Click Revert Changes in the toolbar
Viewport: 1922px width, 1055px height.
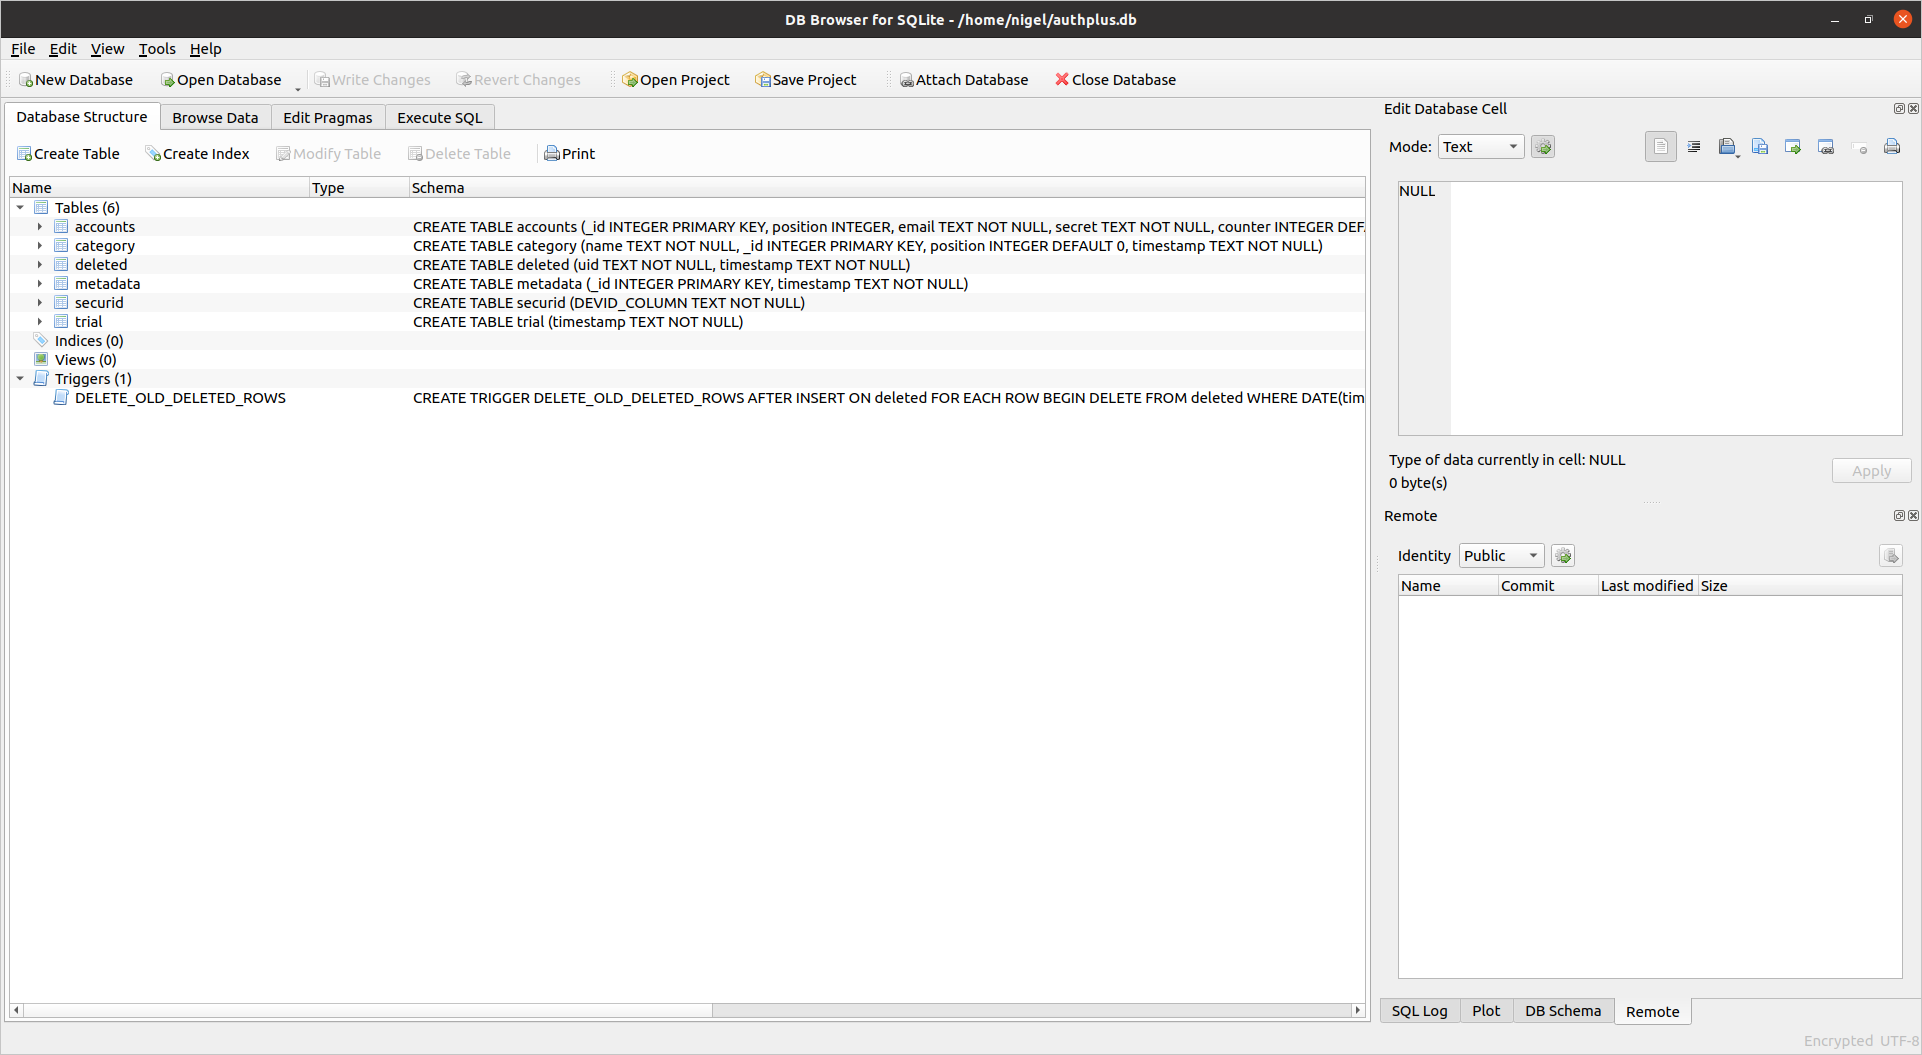click(x=518, y=80)
